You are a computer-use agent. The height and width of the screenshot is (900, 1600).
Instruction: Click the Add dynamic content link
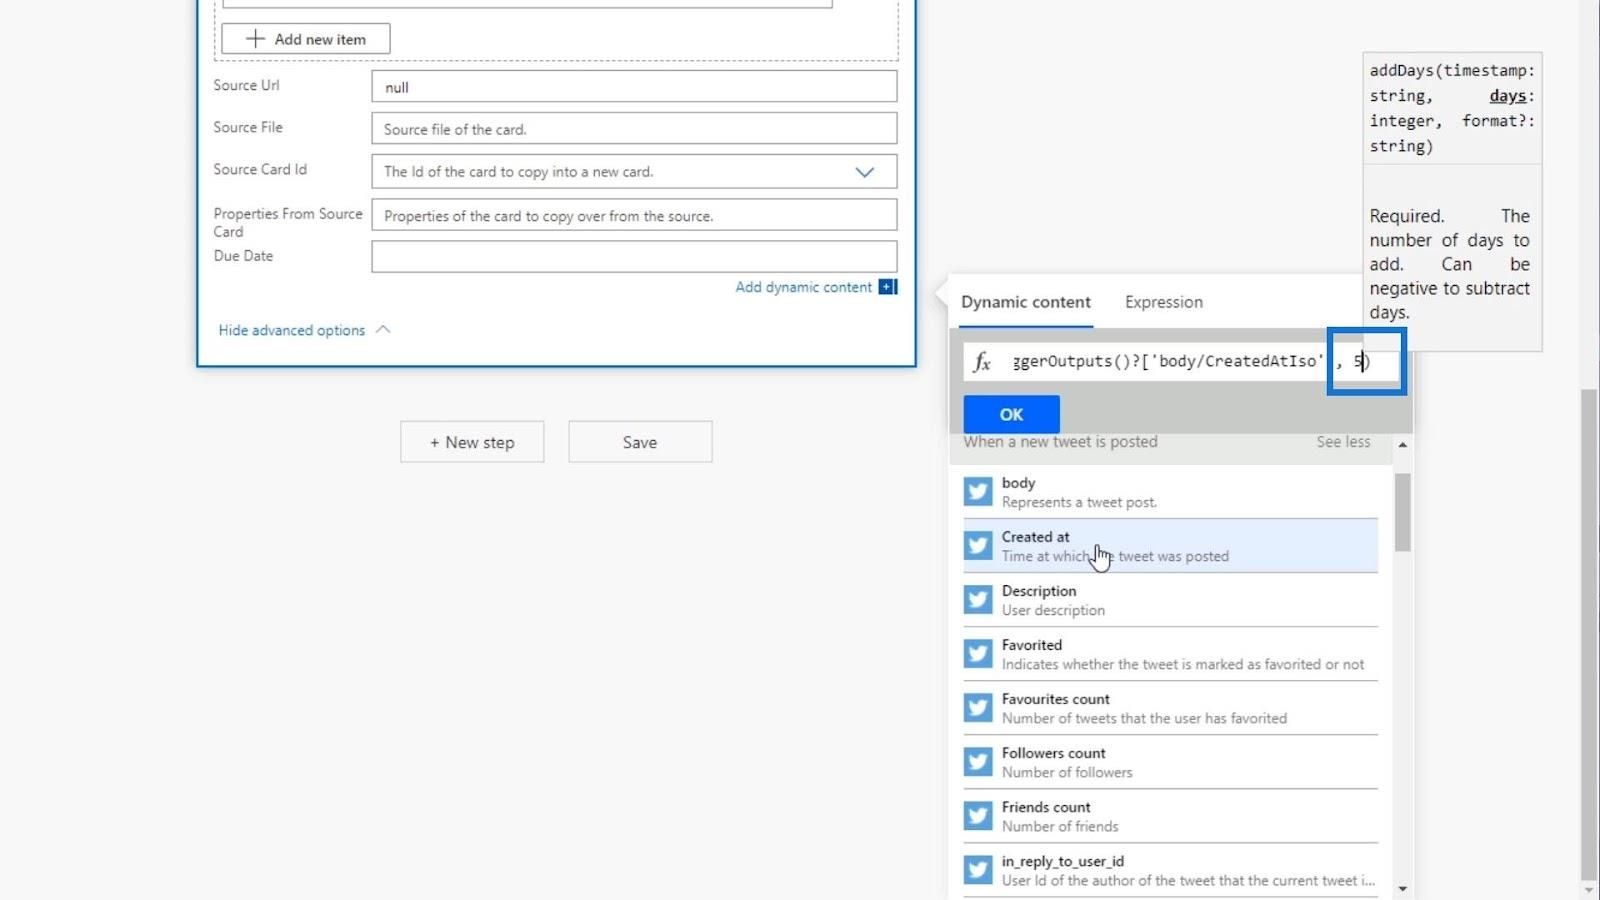(x=804, y=287)
